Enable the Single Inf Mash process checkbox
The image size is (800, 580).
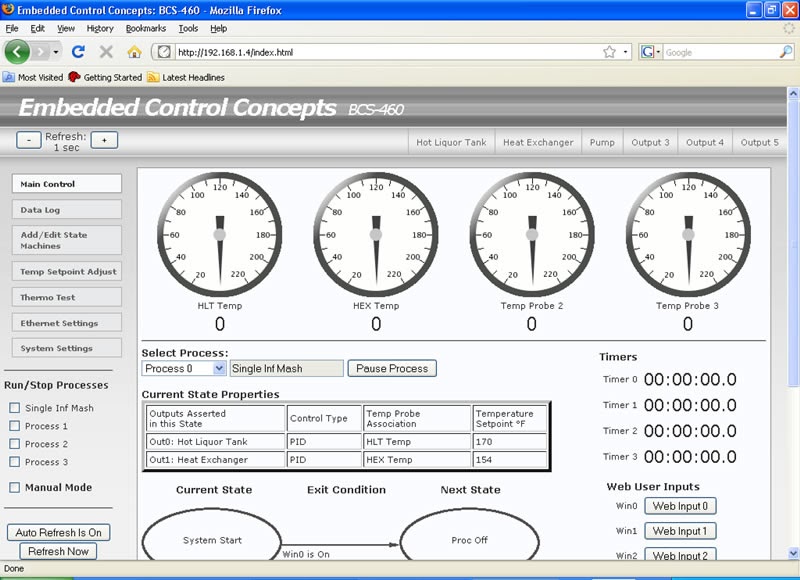14,407
